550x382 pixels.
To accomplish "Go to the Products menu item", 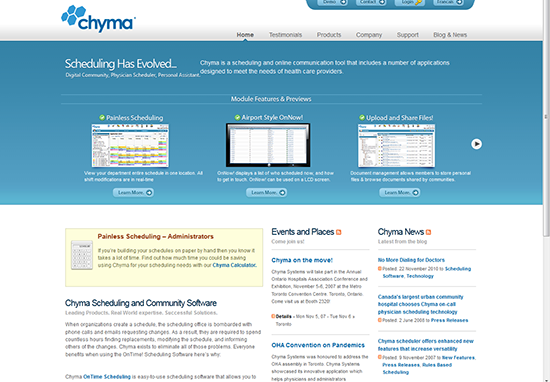I will coord(329,35).
